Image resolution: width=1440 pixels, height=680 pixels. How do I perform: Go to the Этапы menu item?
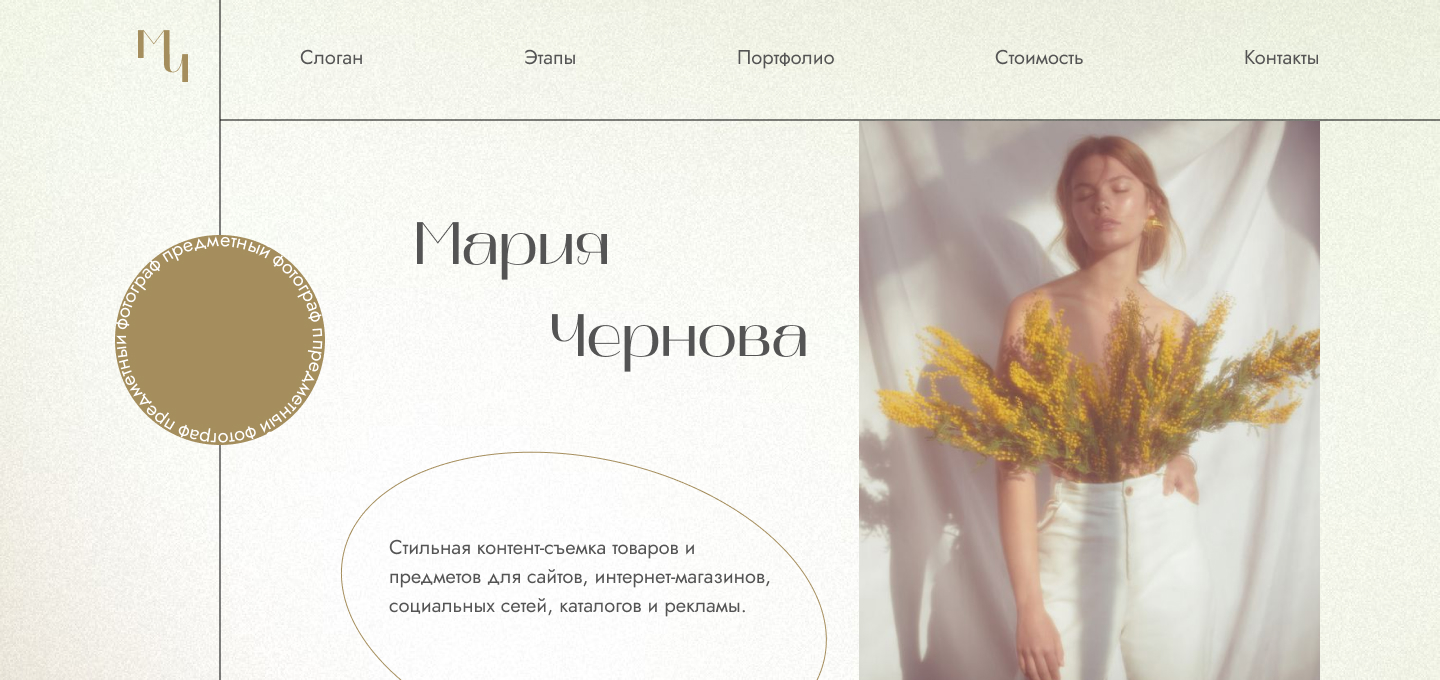point(550,58)
